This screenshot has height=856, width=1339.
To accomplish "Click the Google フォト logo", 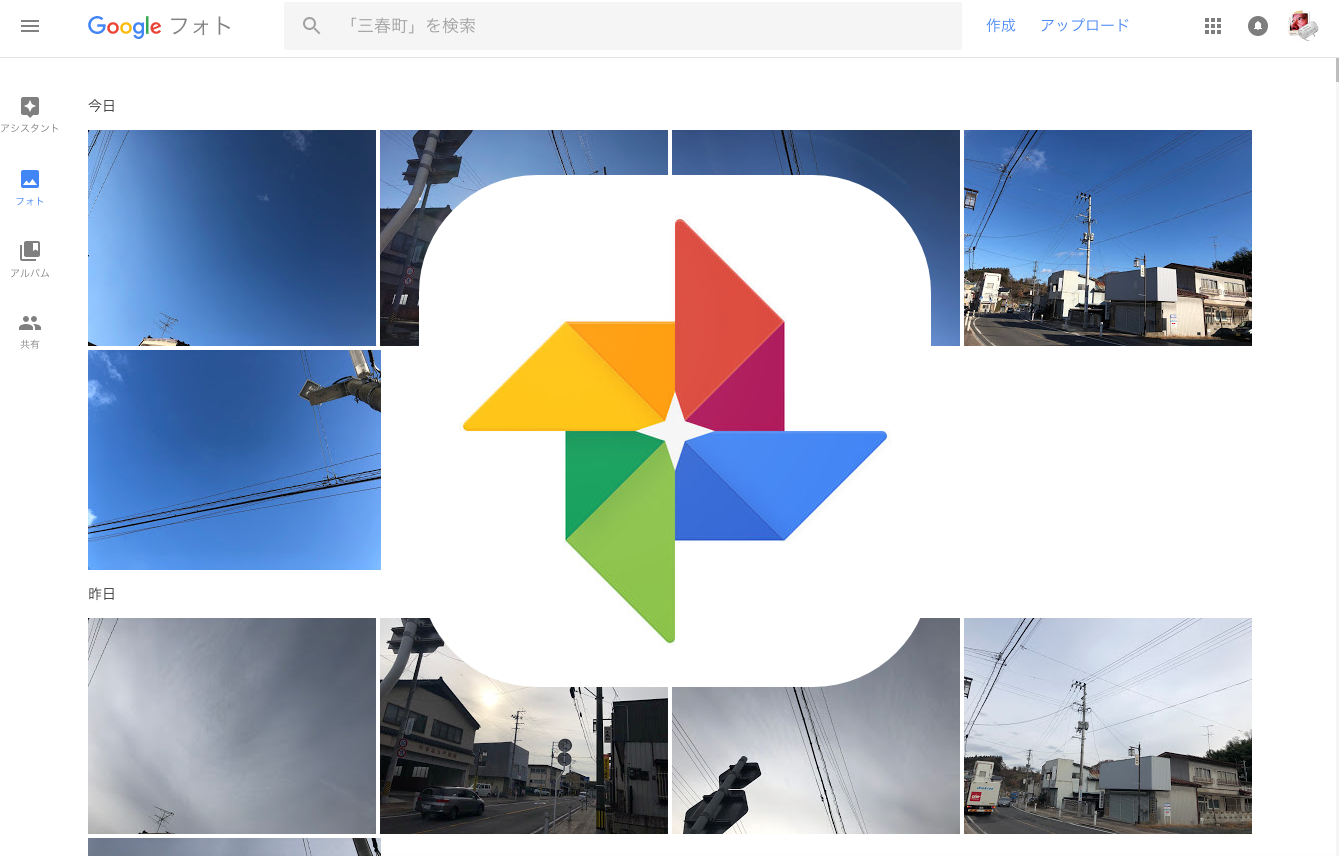I will tap(160, 27).
